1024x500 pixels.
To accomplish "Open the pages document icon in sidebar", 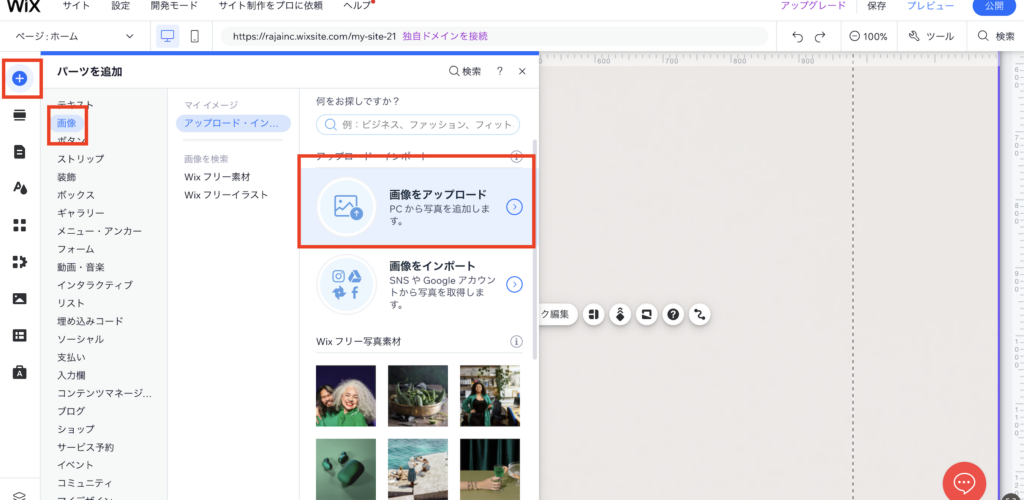I will click(x=20, y=152).
